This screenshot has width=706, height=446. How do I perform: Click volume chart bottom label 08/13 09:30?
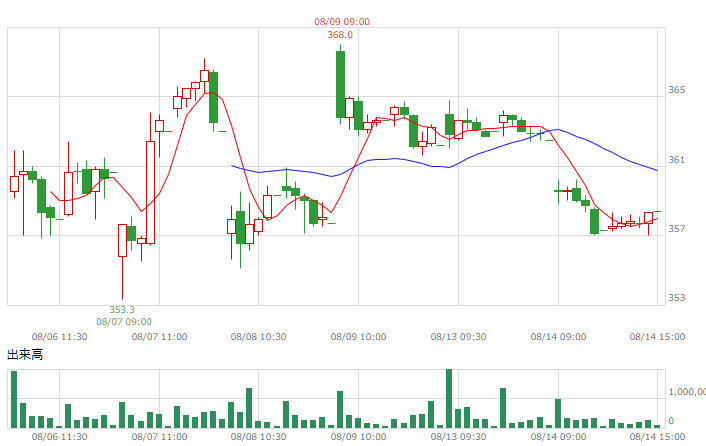[x=458, y=437]
